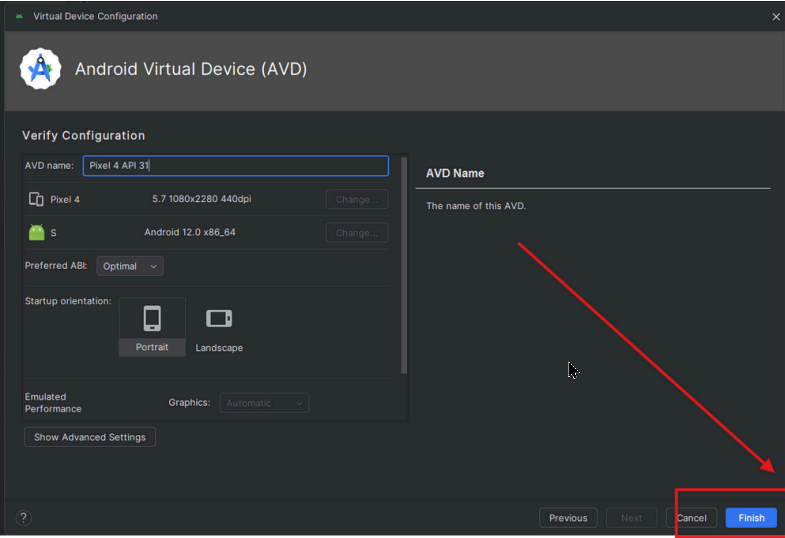Image resolution: width=785 pixels, height=538 pixels.
Task: Click Change button for Pixel 4 device
Action: [357, 199]
